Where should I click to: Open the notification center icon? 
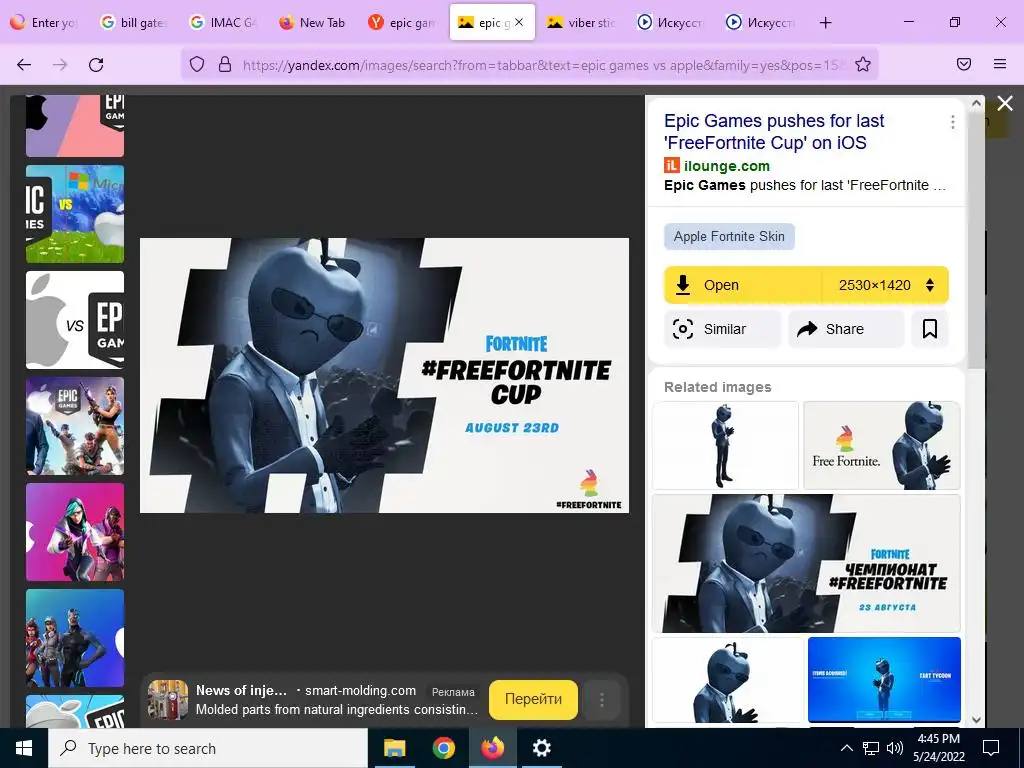991,748
